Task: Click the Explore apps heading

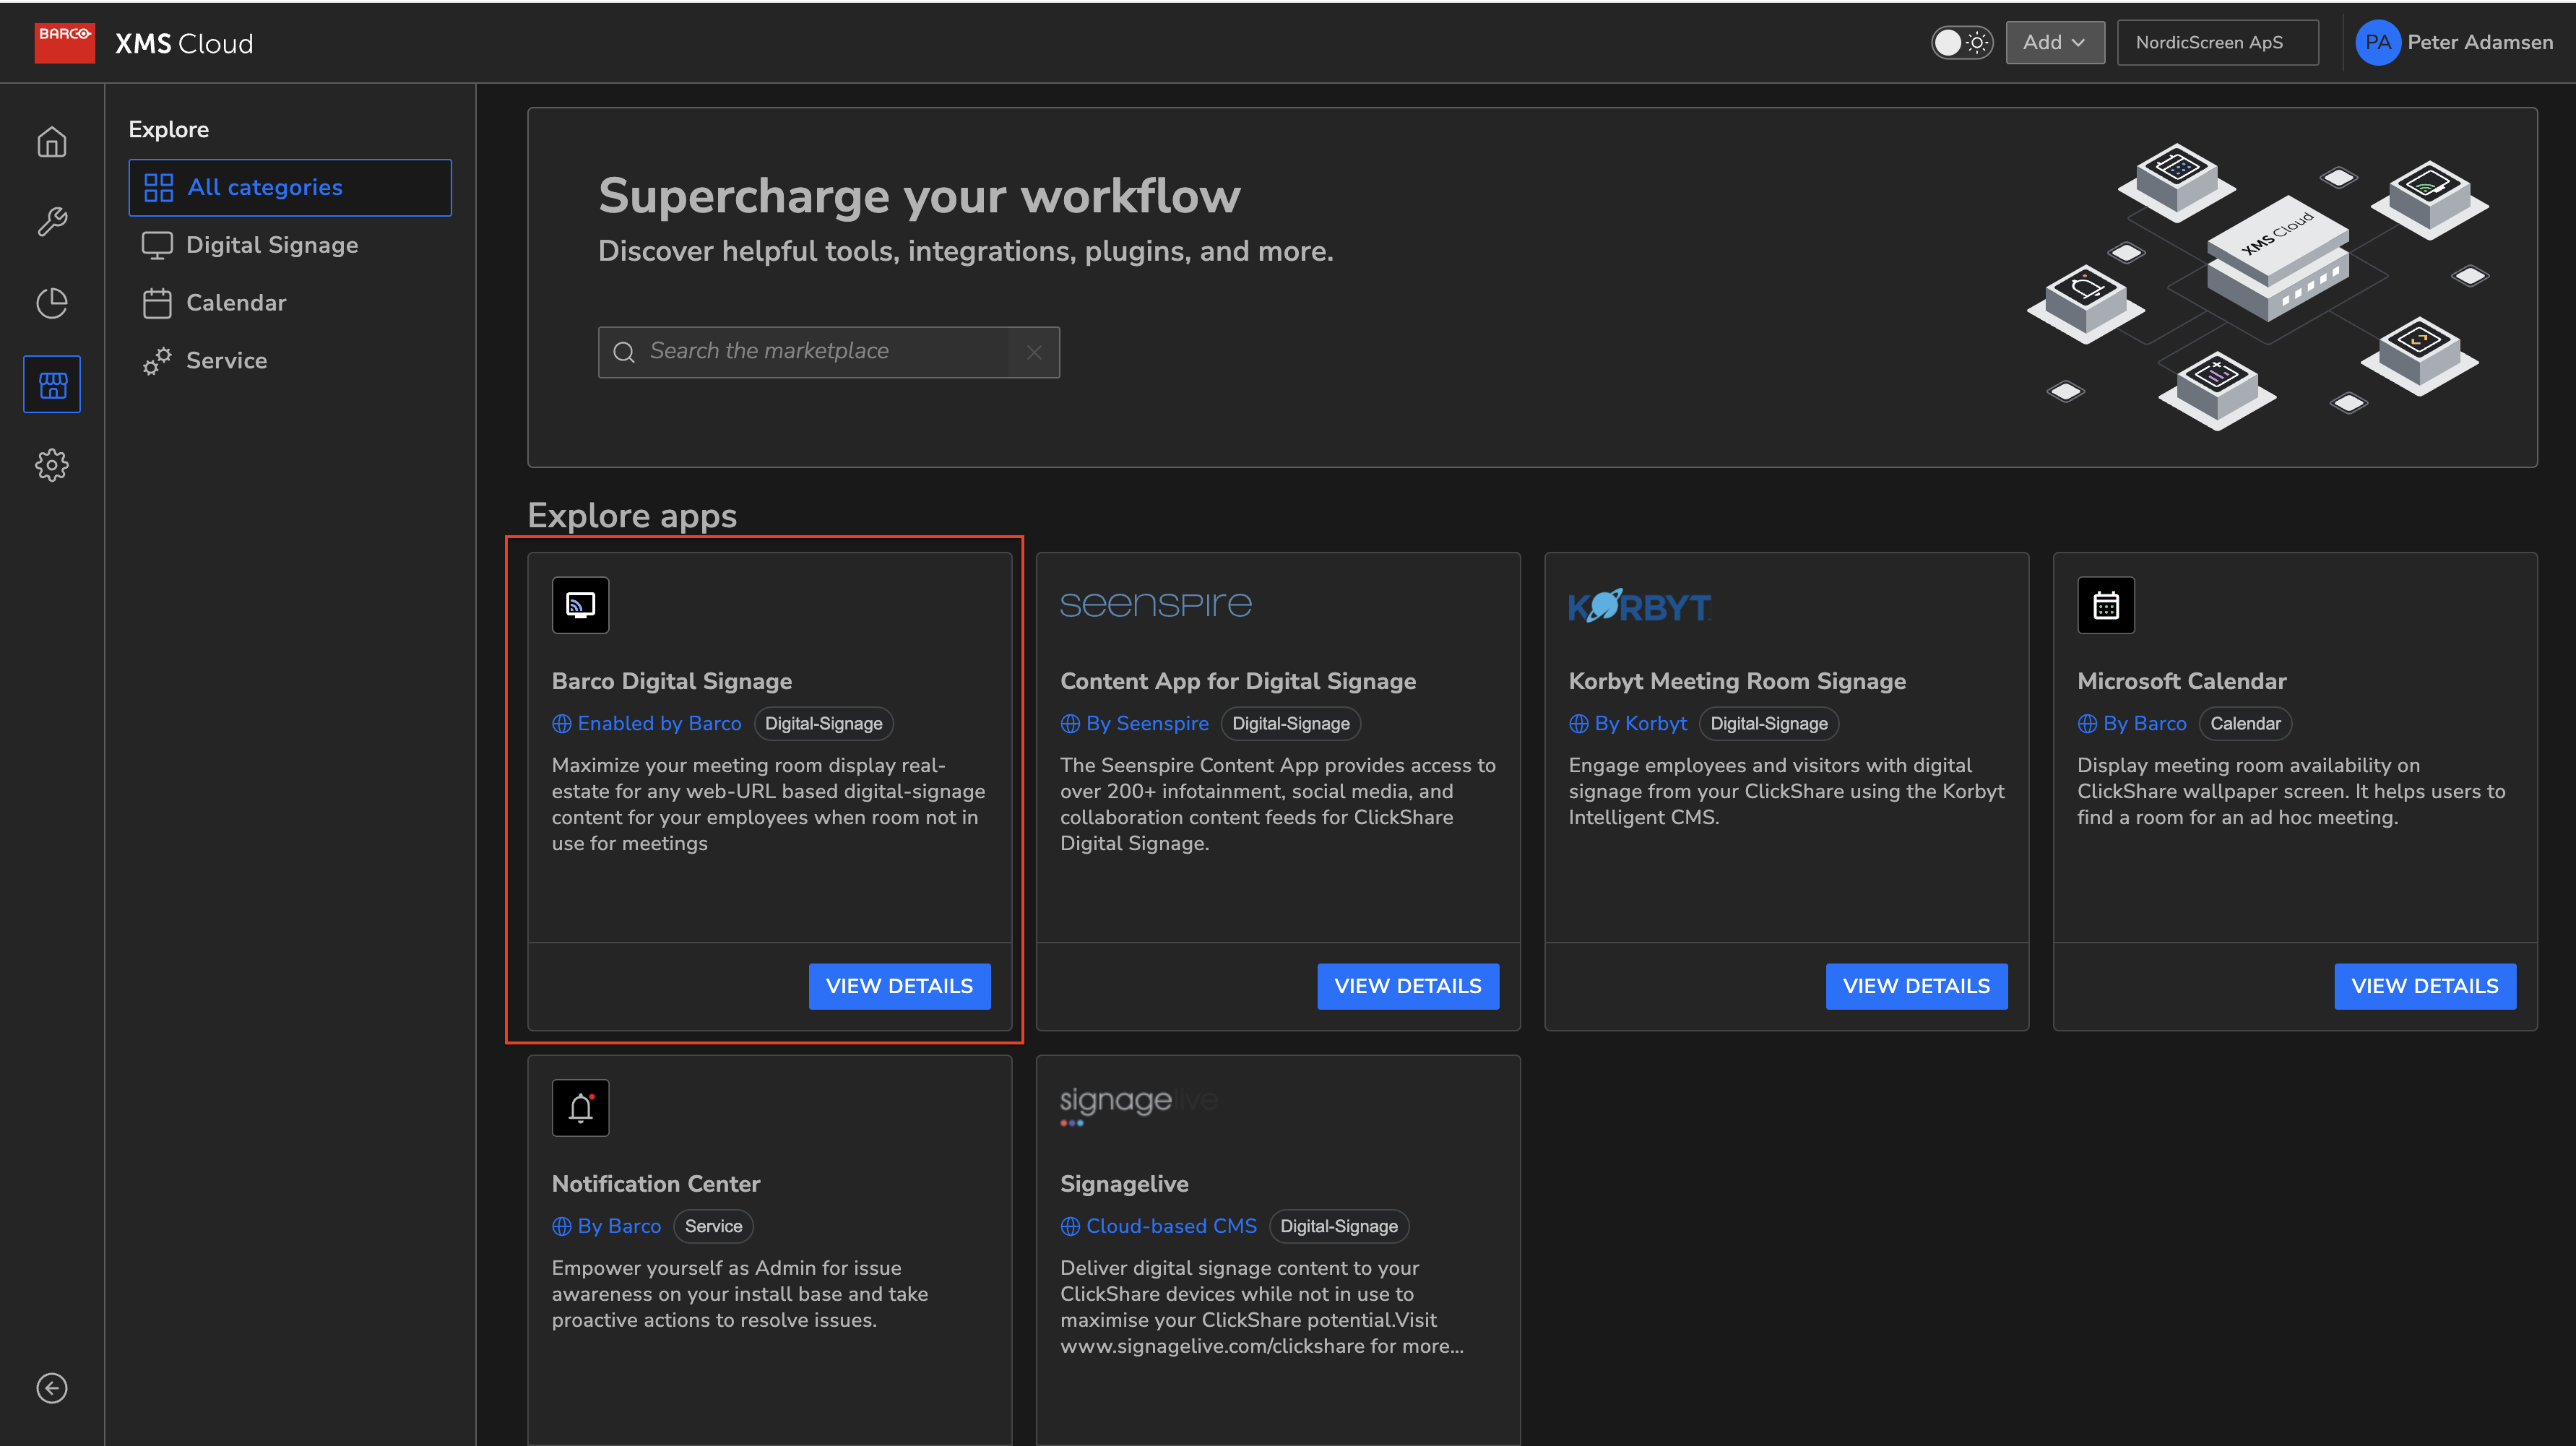Action: [x=632, y=516]
